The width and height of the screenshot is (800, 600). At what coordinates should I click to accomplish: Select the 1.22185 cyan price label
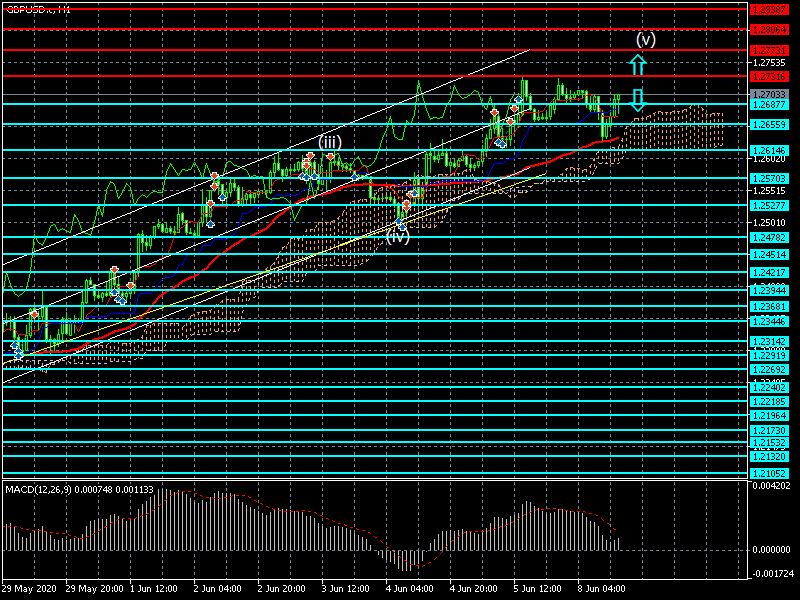point(769,402)
